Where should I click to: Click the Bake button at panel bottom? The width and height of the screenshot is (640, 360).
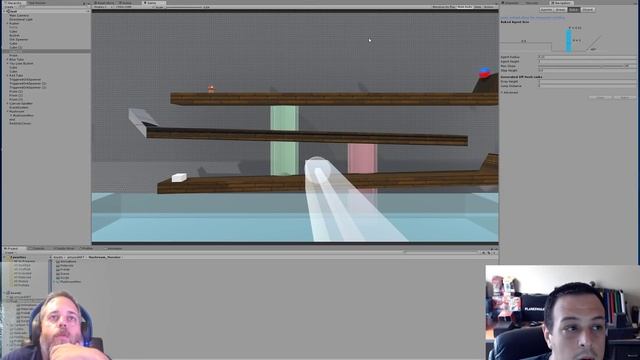625,97
